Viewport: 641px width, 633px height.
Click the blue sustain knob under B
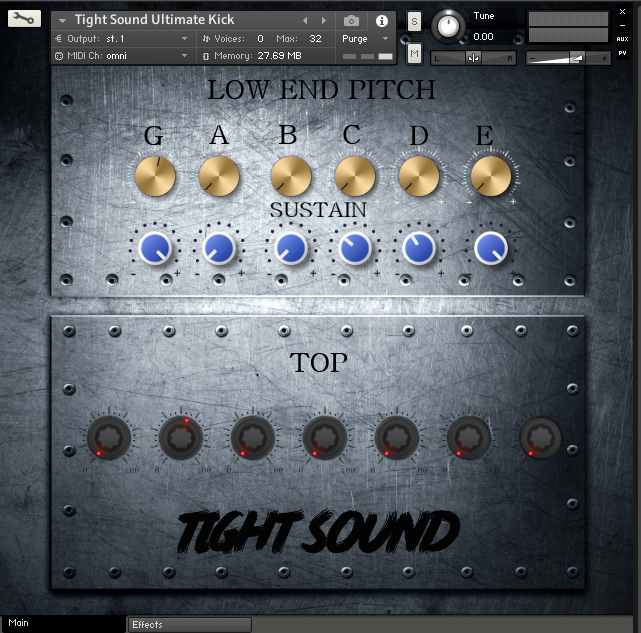291,248
